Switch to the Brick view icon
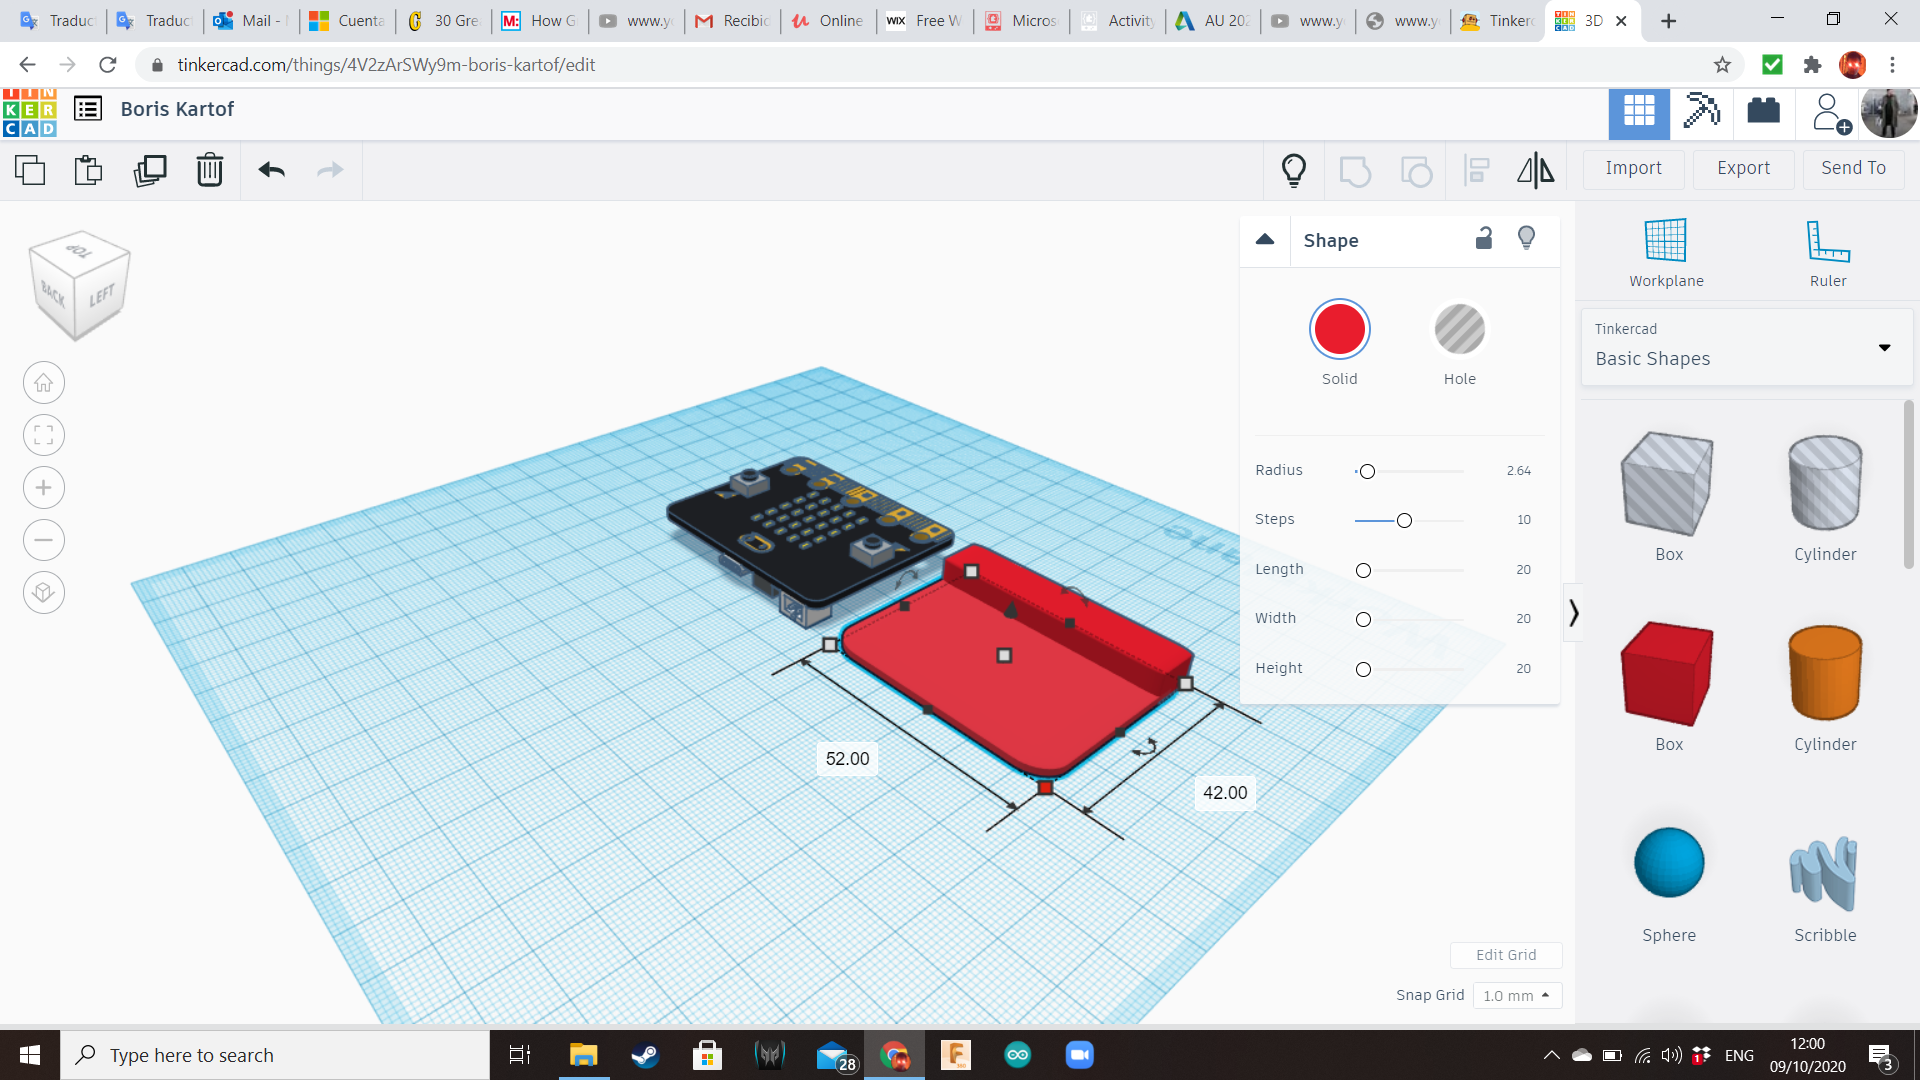Viewport: 1920px width, 1080px height. pyautogui.click(x=1763, y=113)
